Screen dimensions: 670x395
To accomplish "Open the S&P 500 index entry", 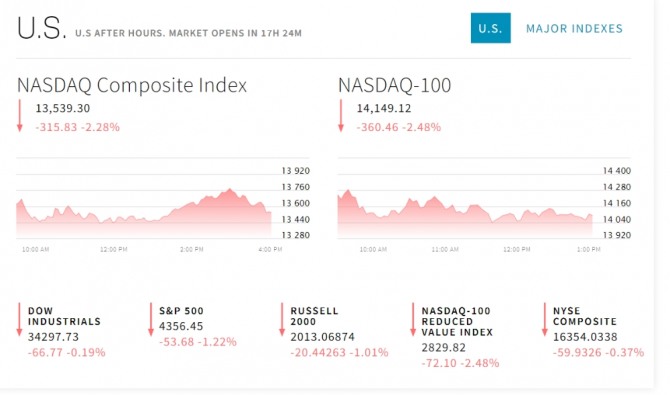I will click(x=181, y=311).
